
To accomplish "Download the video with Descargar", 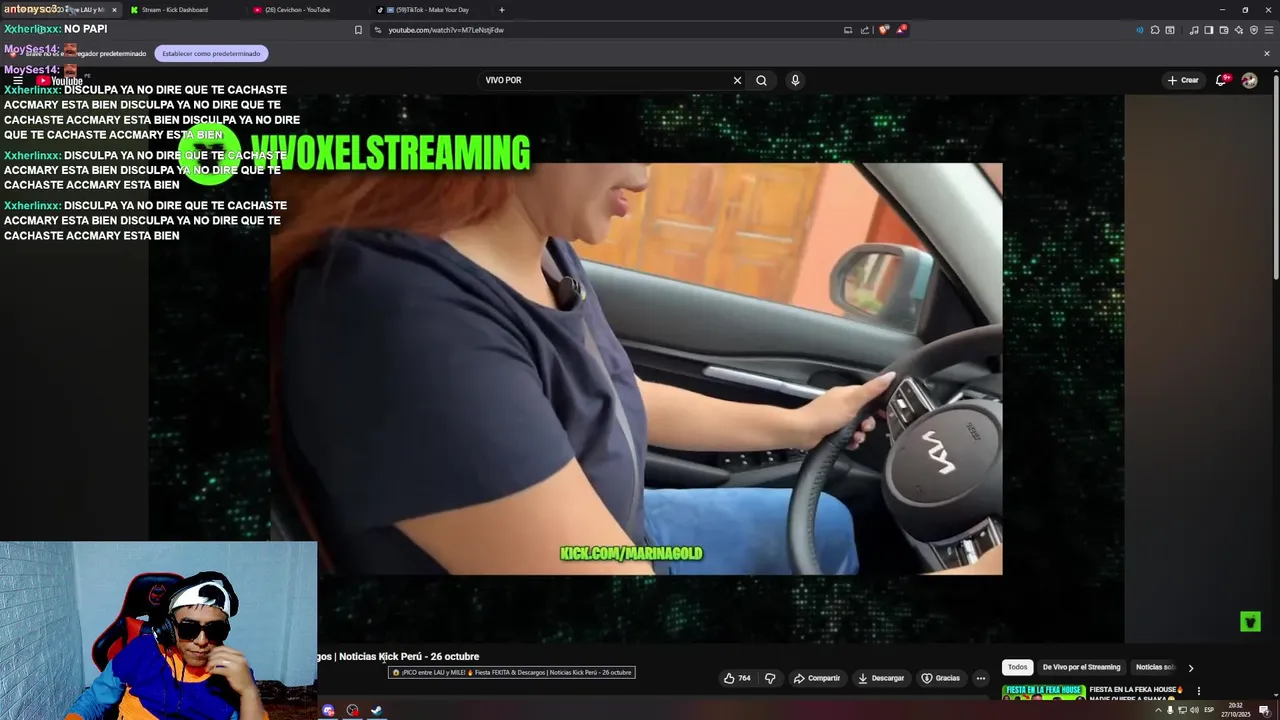I will tap(881, 678).
